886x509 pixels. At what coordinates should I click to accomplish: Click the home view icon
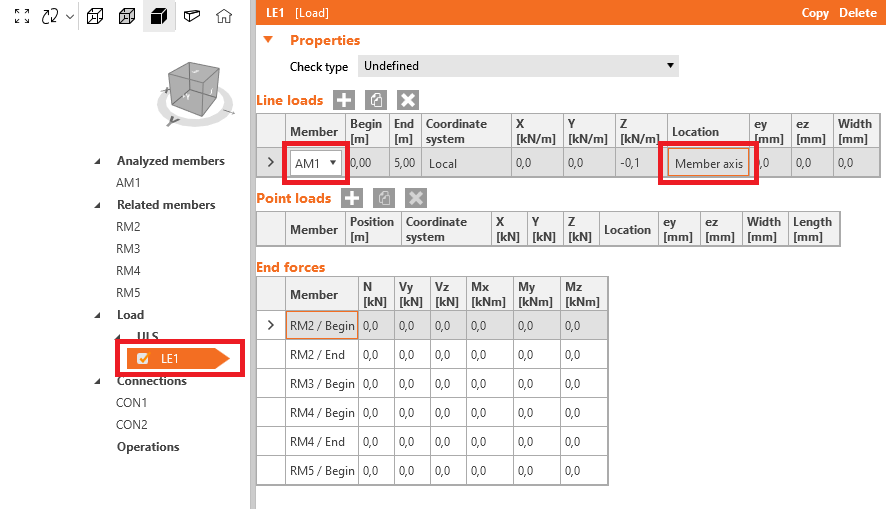point(224,16)
